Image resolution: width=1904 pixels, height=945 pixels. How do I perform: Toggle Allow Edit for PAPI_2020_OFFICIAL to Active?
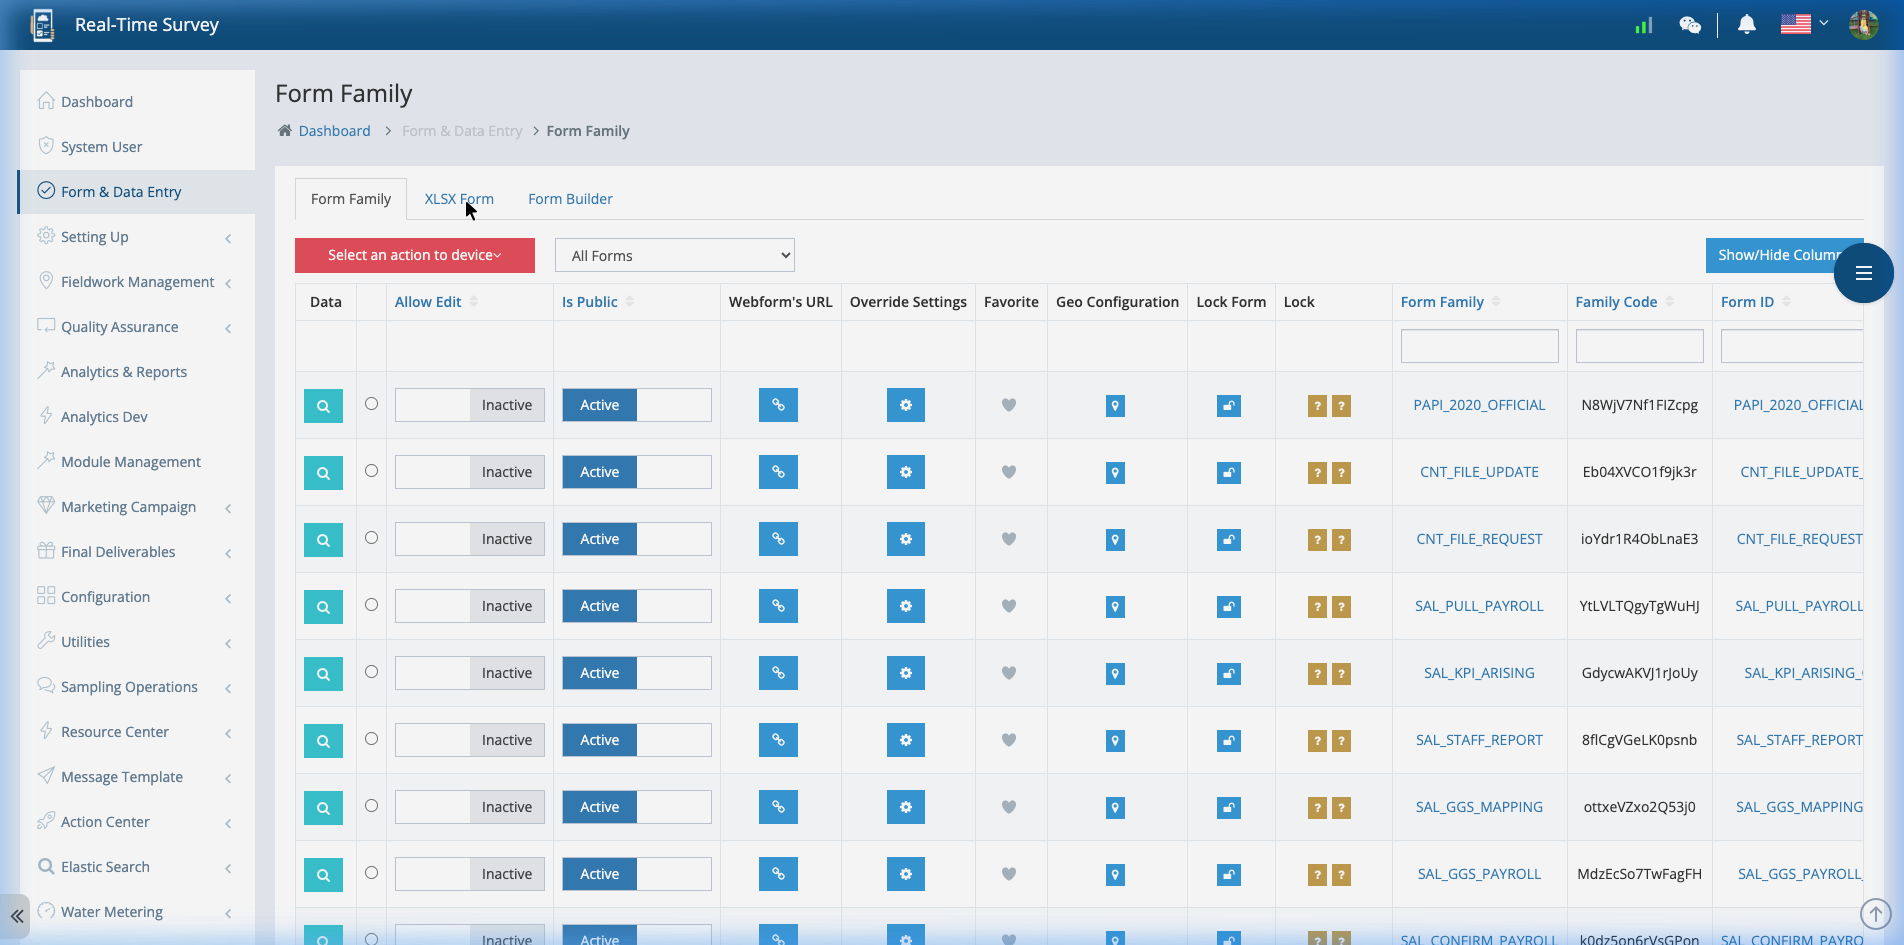coord(432,405)
